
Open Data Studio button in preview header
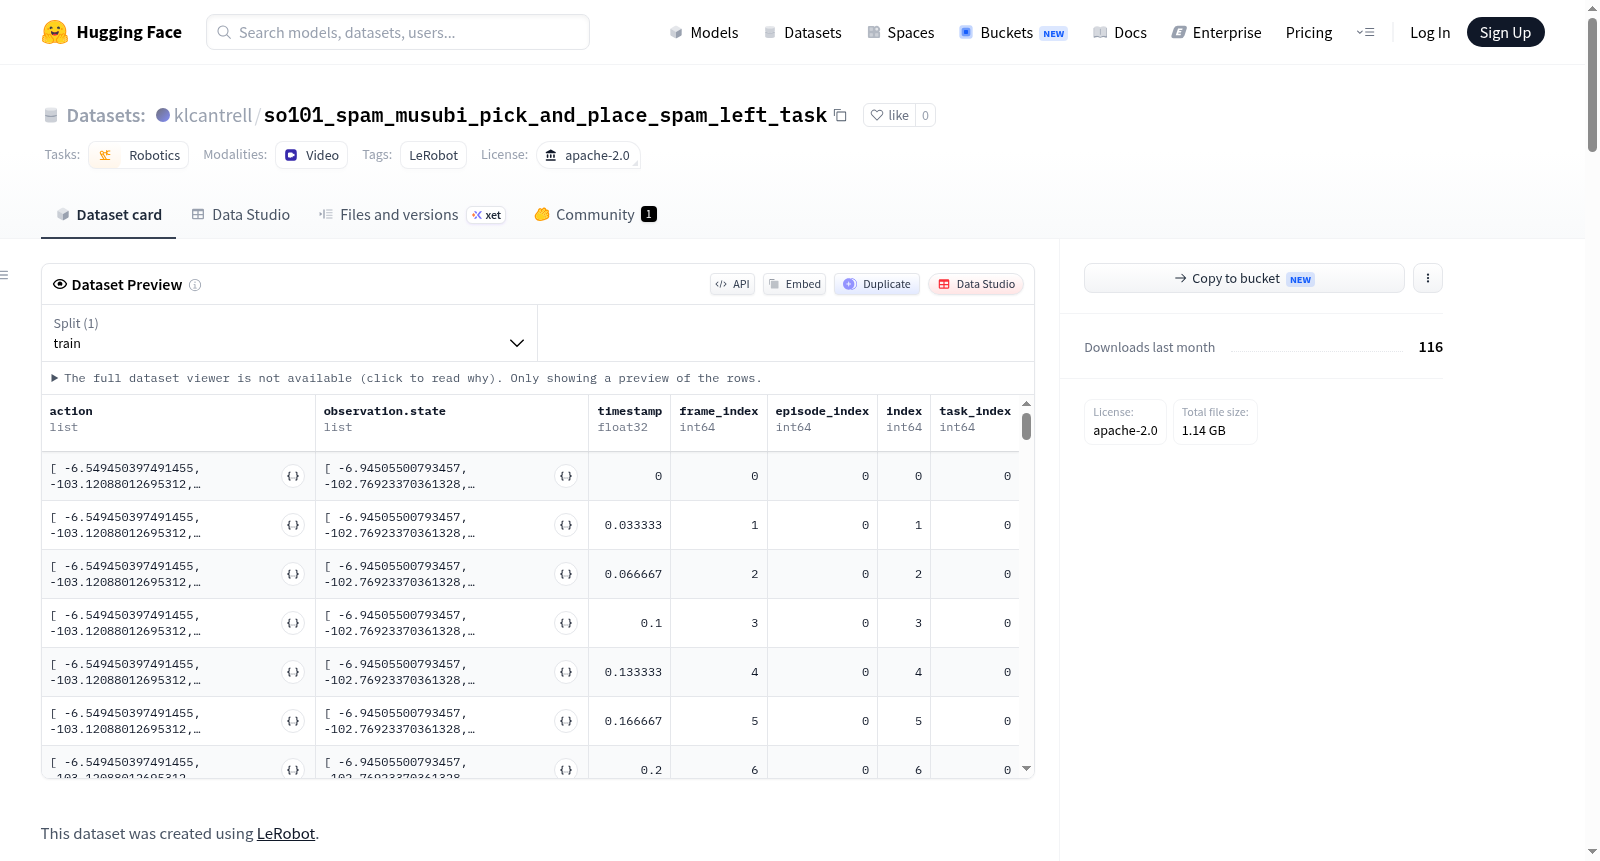tap(976, 284)
